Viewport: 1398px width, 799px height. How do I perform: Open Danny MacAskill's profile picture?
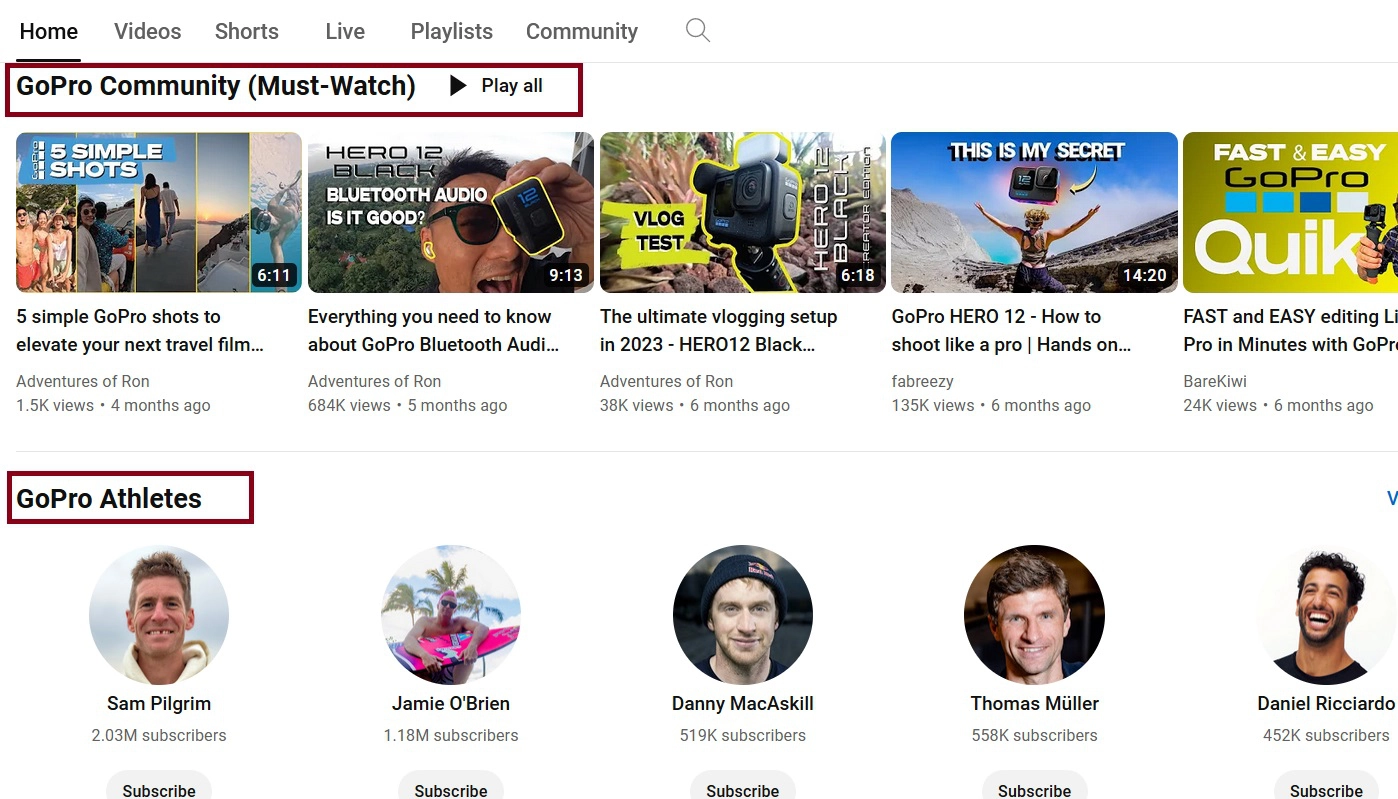[x=743, y=615]
